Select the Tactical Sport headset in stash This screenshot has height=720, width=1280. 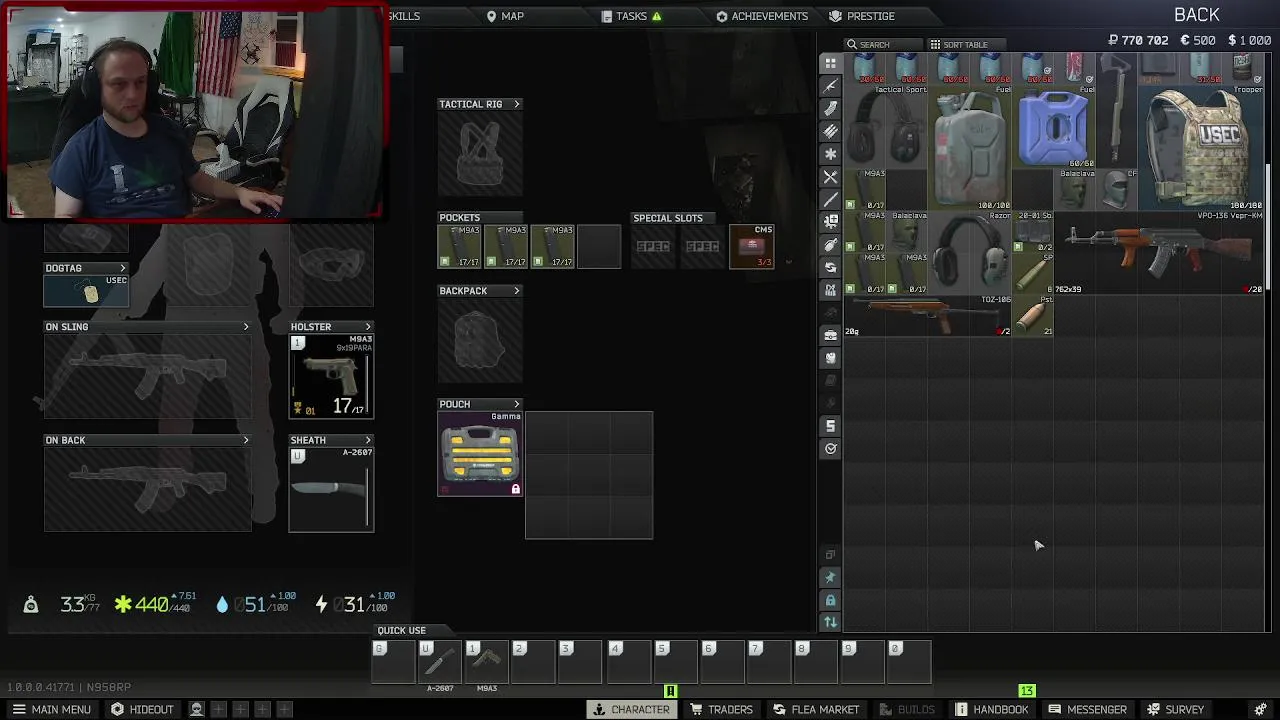tap(887, 127)
